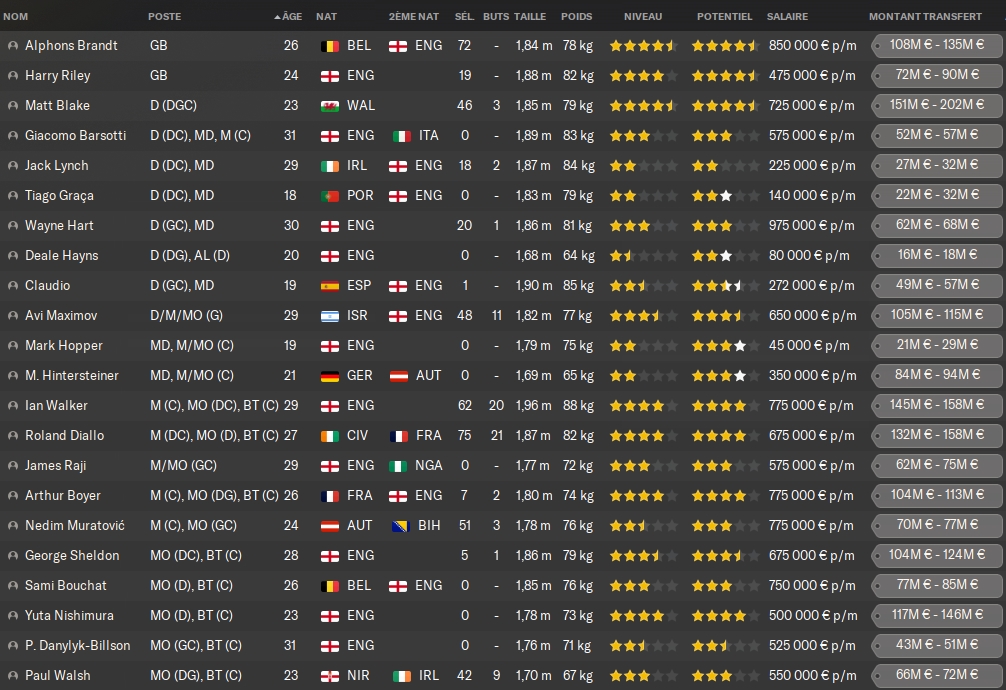Click the person icon beside Giacomo Barsotti

coord(12,136)
